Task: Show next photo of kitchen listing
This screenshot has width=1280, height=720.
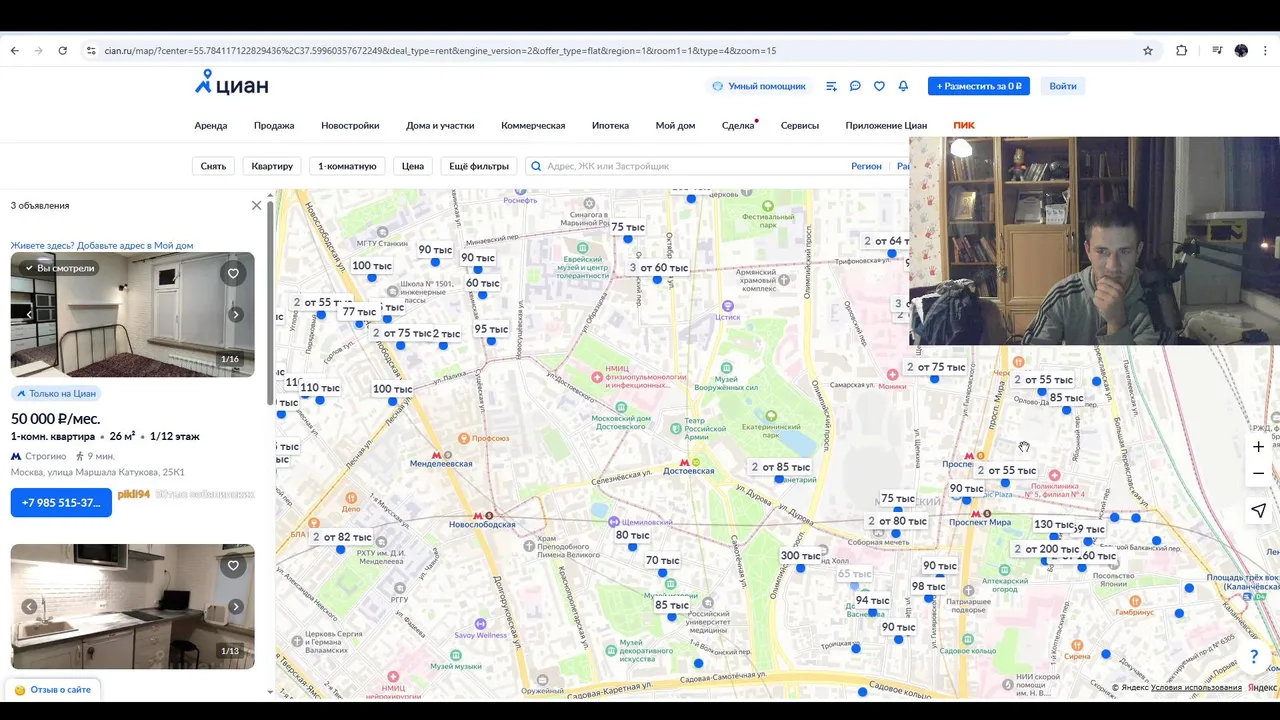Action: pyautogui.click(x=236, y=606)
